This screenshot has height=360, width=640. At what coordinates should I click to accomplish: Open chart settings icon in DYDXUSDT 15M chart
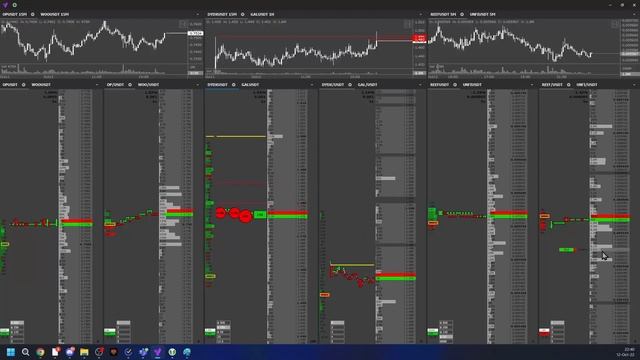tap(407, 24)
